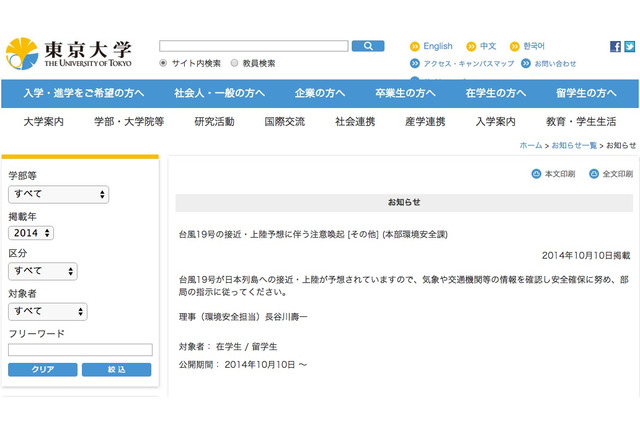Select the 教員検索 radio button

(234, 63)
